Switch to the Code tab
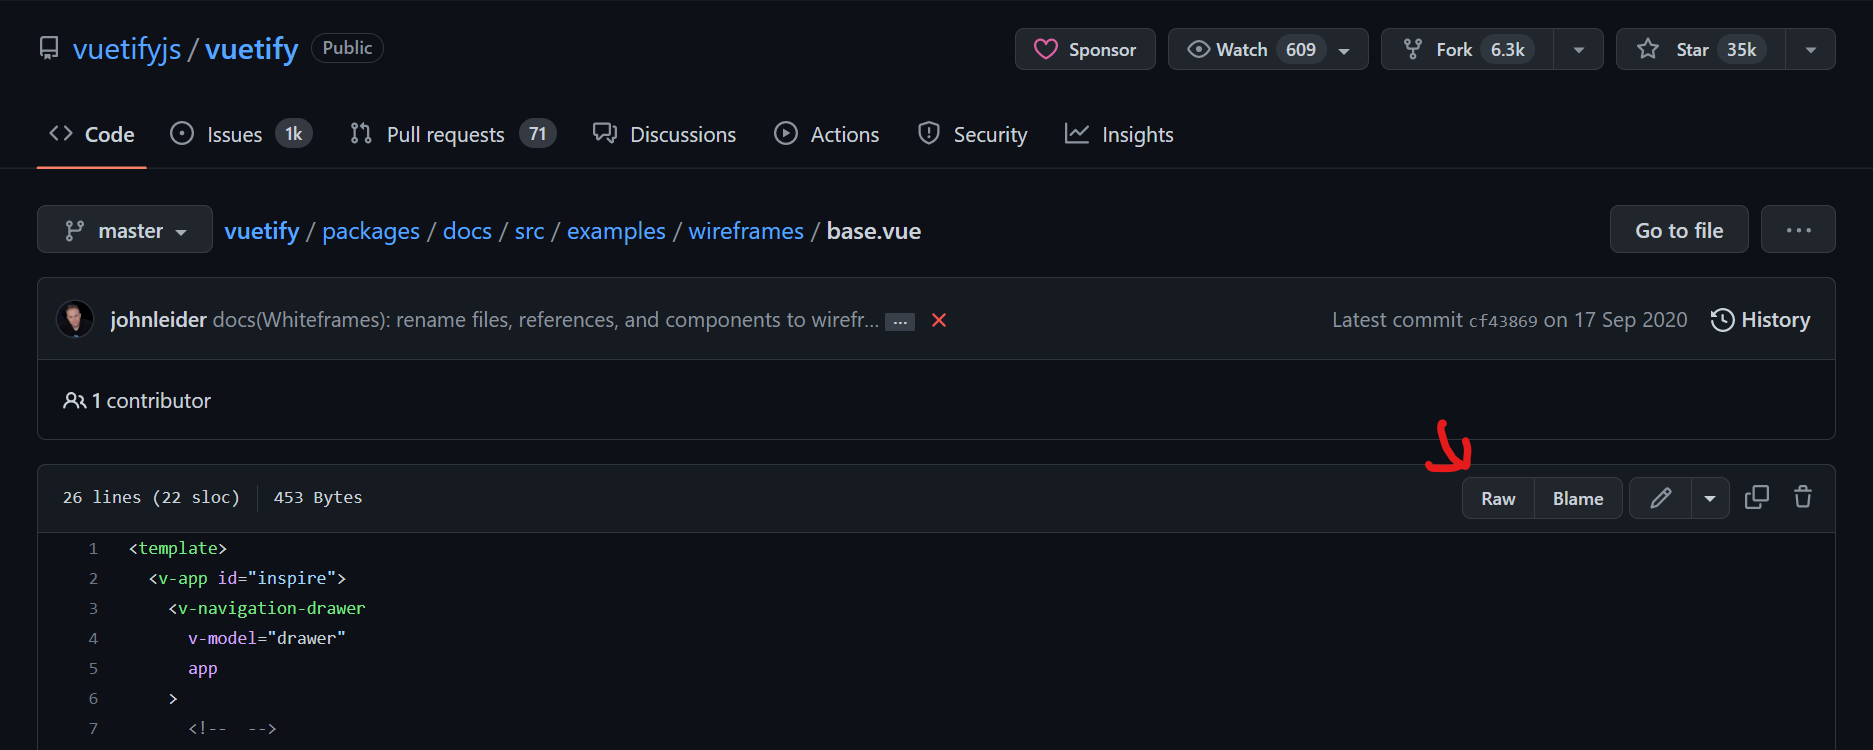The width and height of the screenshot is (1873, 750). pyautogui.click(x=92, y=134)
